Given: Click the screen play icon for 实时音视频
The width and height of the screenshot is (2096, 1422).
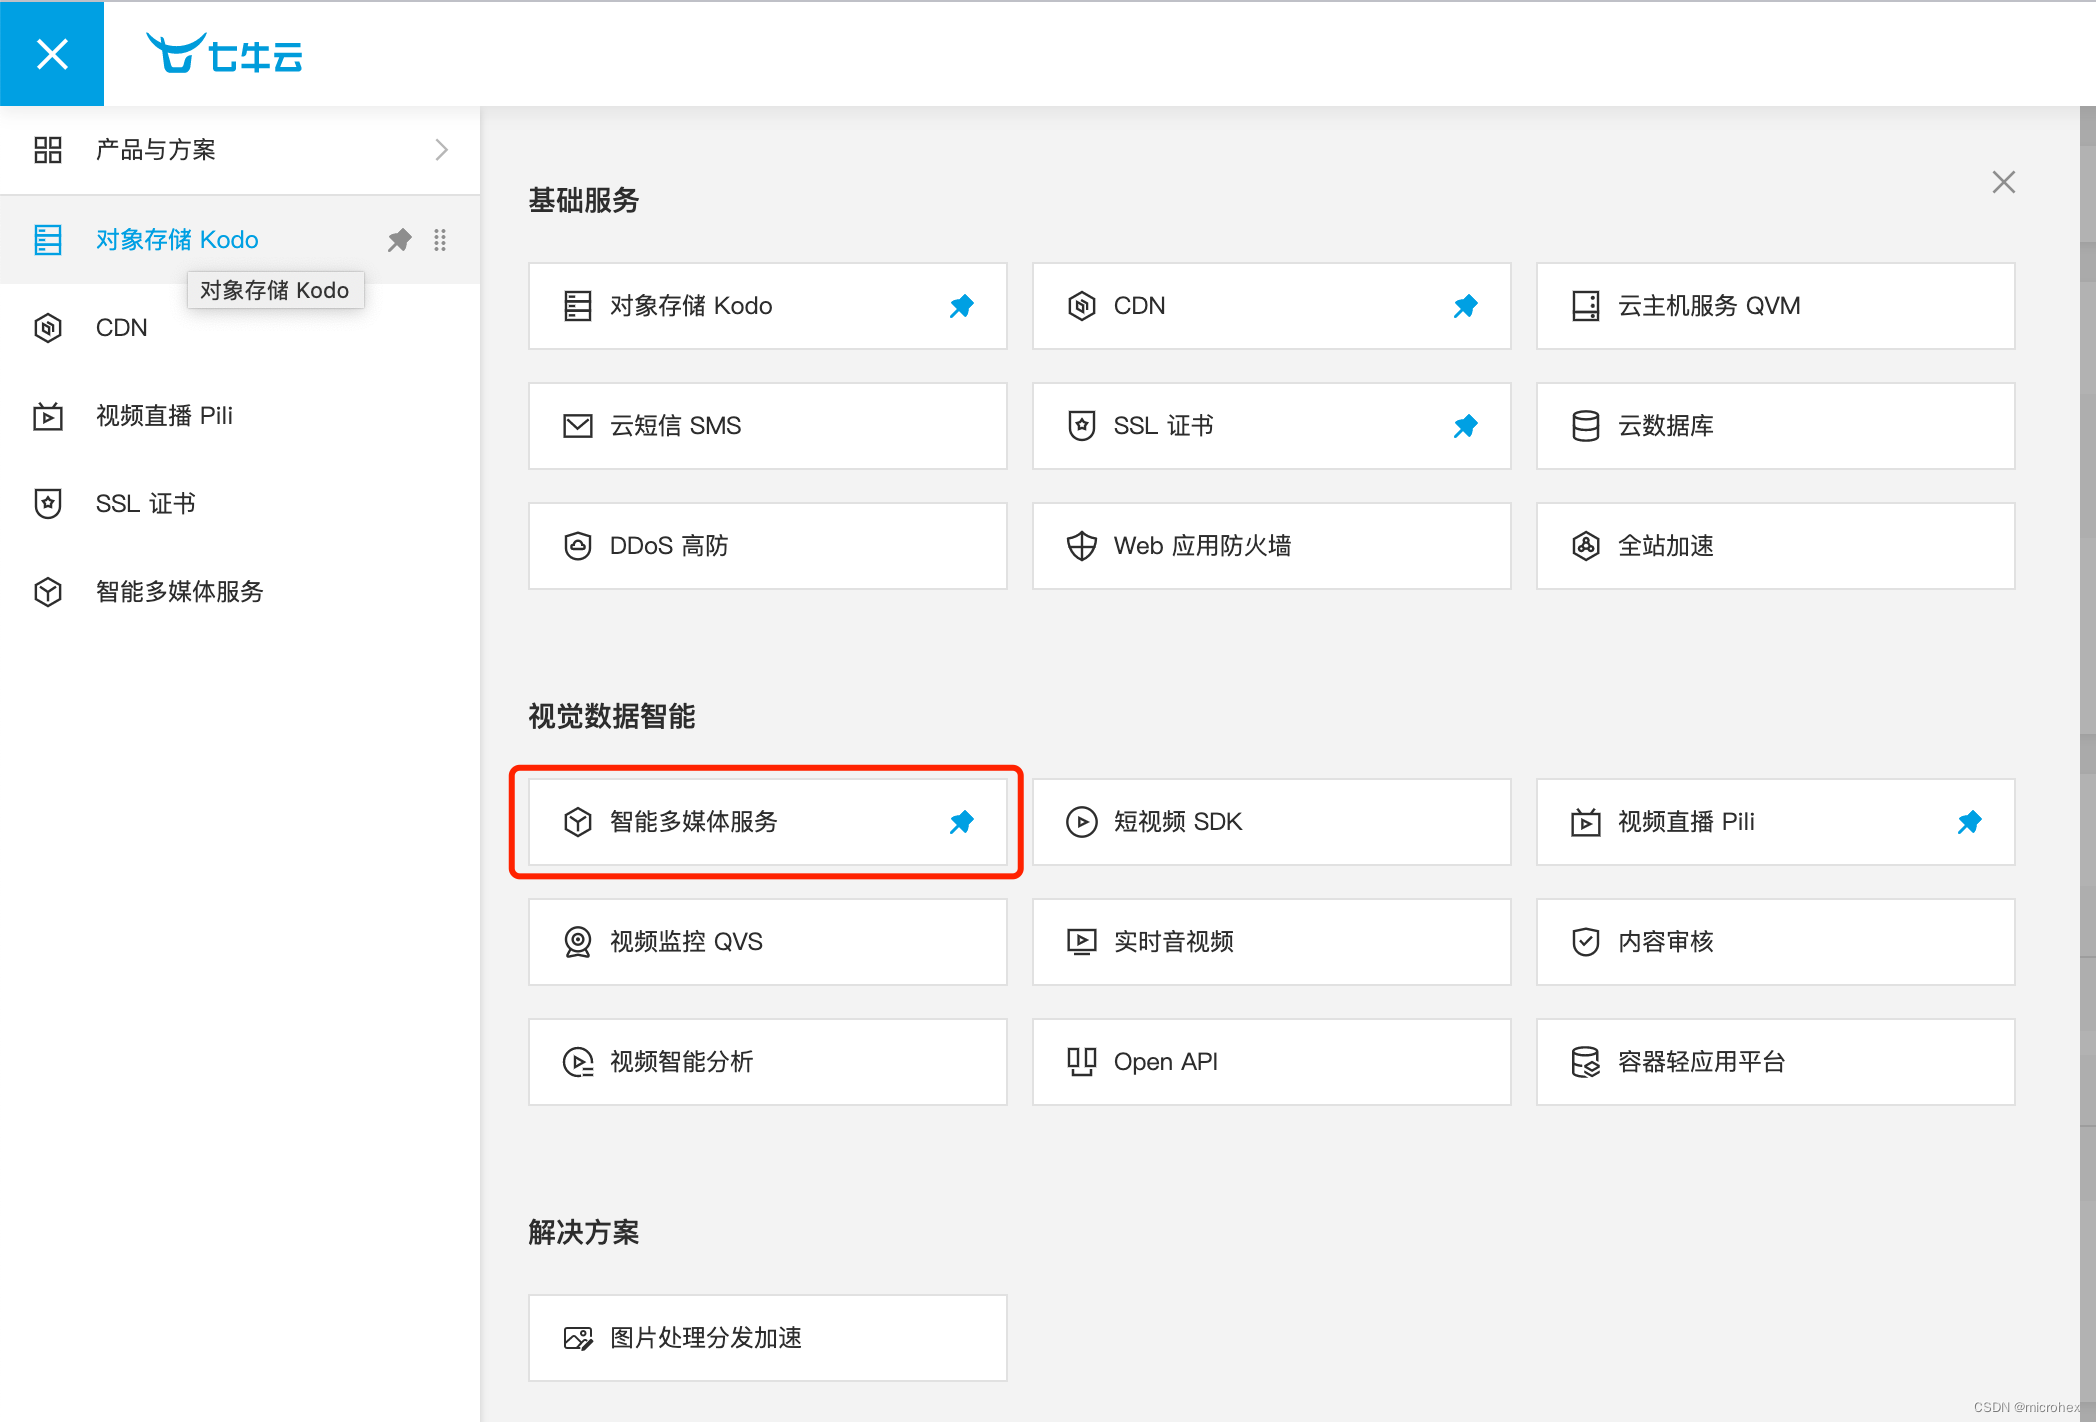Looking at the screenshot, I should 1082,942.
